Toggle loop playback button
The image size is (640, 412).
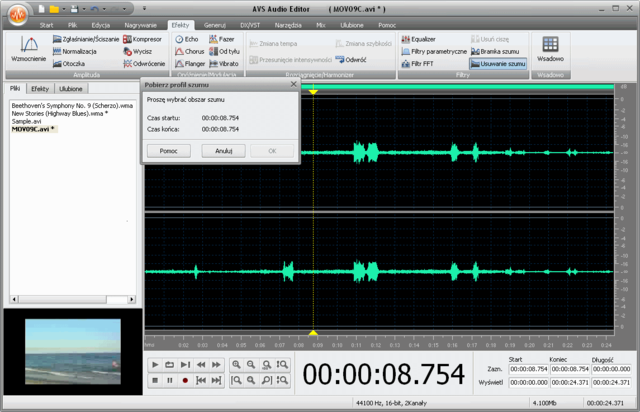(169, 364)
